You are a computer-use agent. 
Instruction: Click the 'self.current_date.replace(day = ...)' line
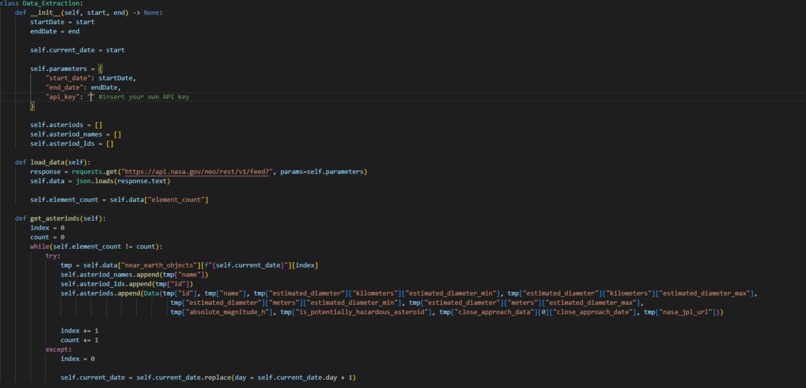pyautogui.click(x=208, y=378)
